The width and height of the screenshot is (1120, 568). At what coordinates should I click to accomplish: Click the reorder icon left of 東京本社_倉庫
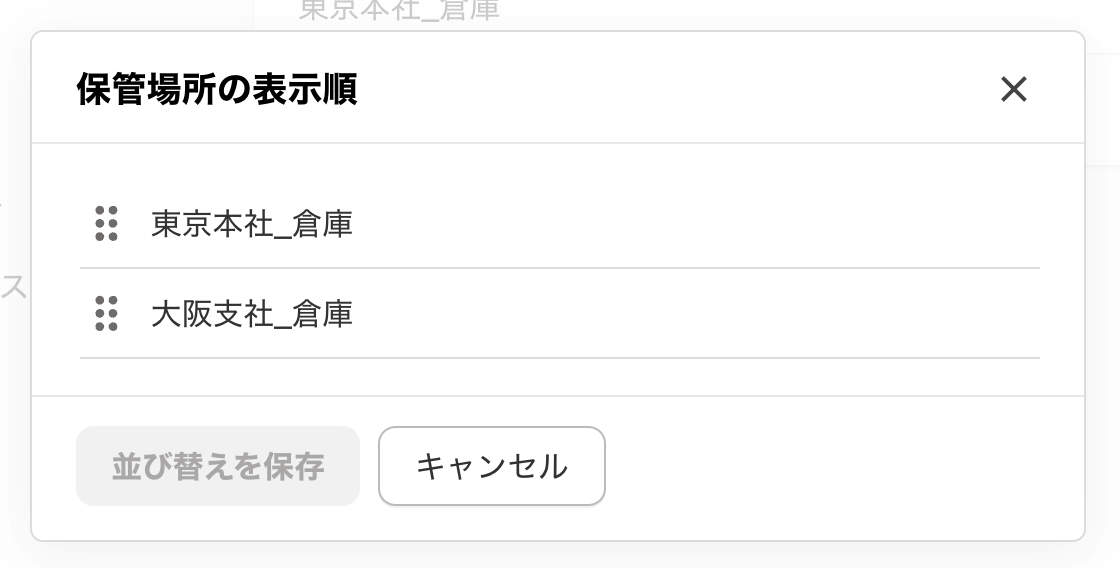pyautogui.click(x=106, y=224)
